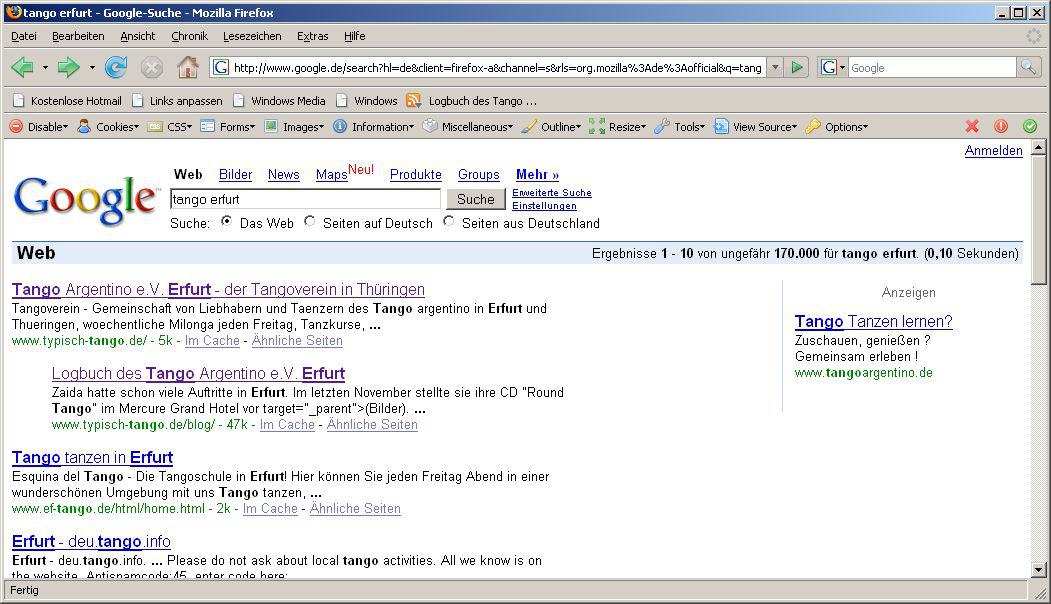
Task: Click the Google query input field
Action: point(305,199)
